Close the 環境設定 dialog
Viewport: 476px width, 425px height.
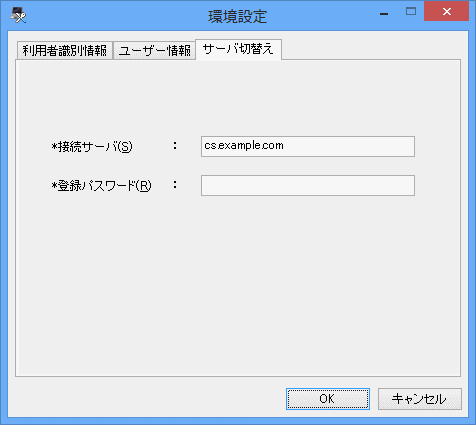coord(446,12)
